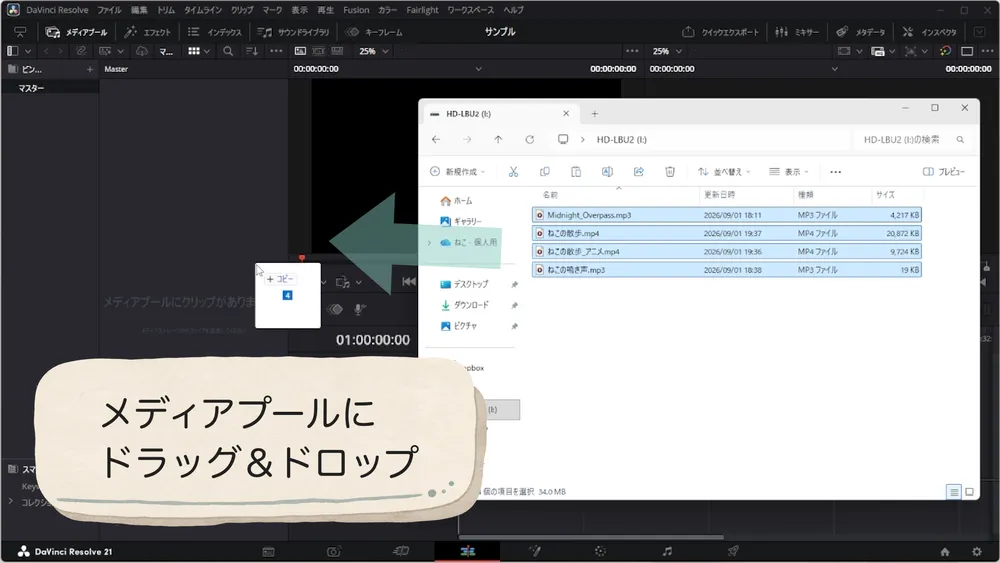
Task: Select ねこの鳴き声.mp3 file
Action: coord(726,270)
